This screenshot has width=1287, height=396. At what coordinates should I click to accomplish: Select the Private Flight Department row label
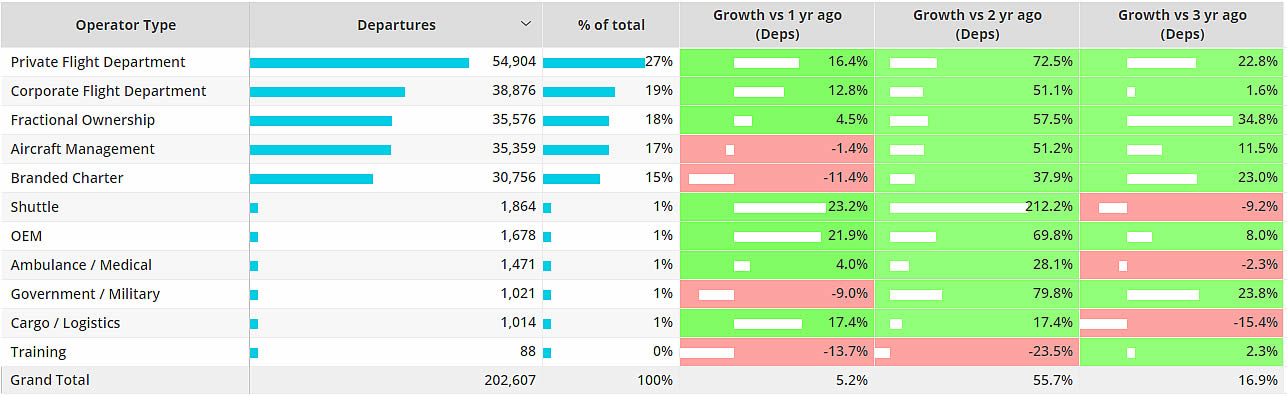pyautogui.click(x=98, y=62)
